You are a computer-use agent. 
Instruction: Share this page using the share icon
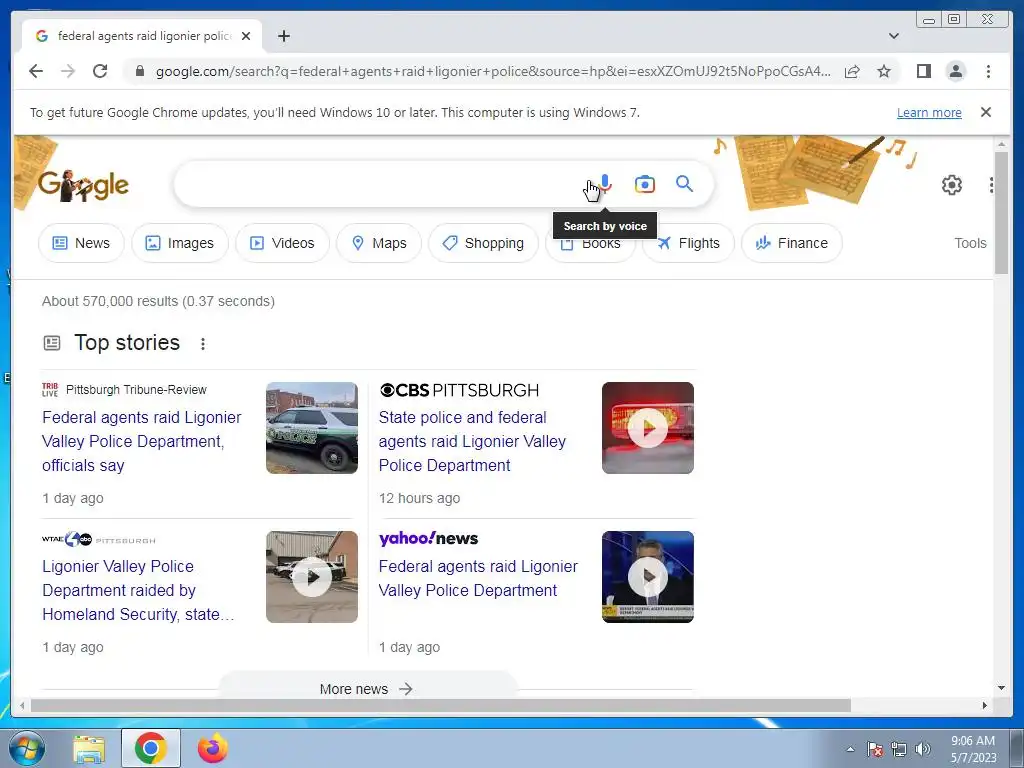tap(852, 71)
